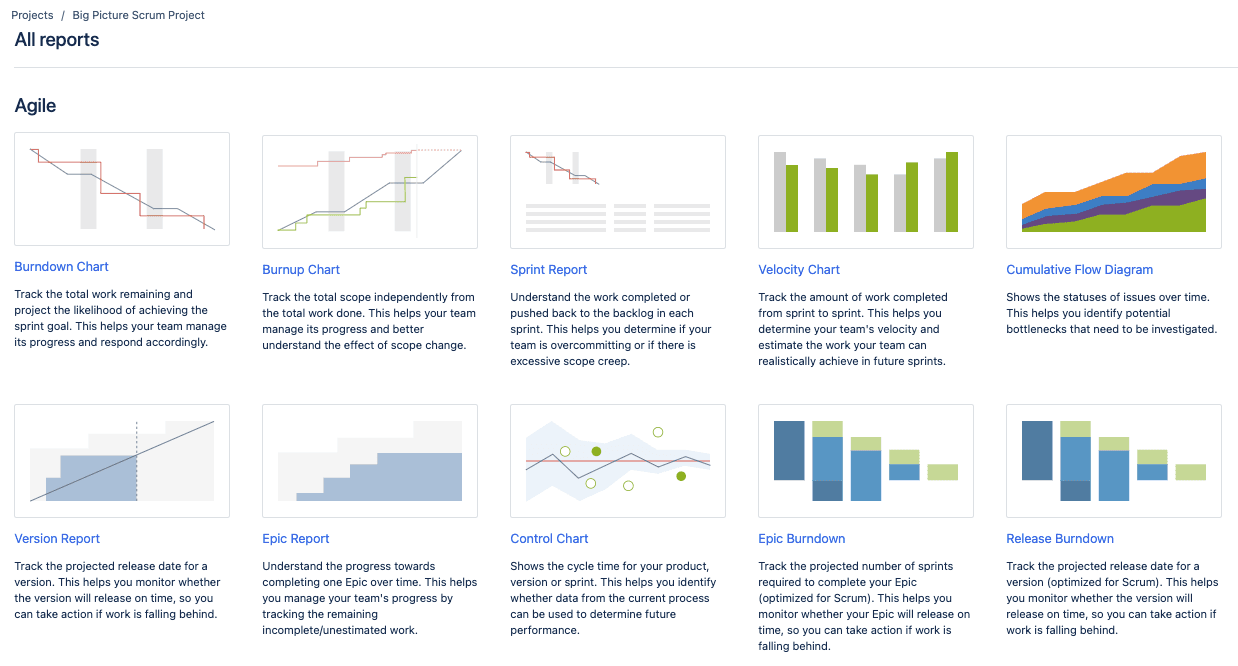The image size is (1238, 666).
Task: Open the Release Burndown thumbnail image
Action: [x=1113, y=460]
